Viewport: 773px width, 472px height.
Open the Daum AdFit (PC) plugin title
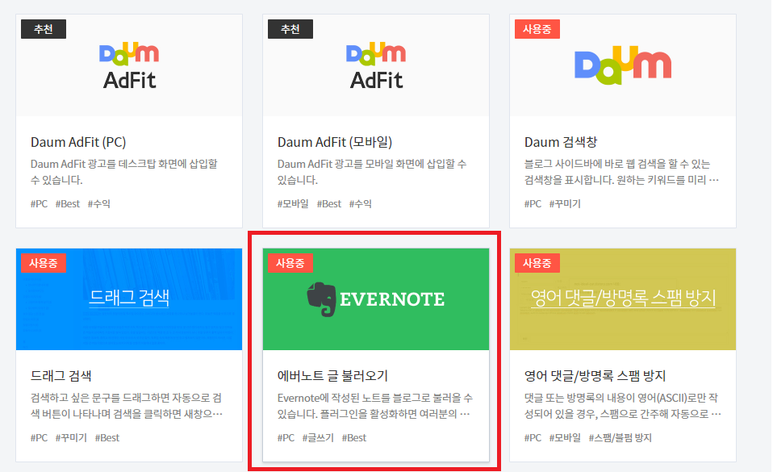[78, 142]
